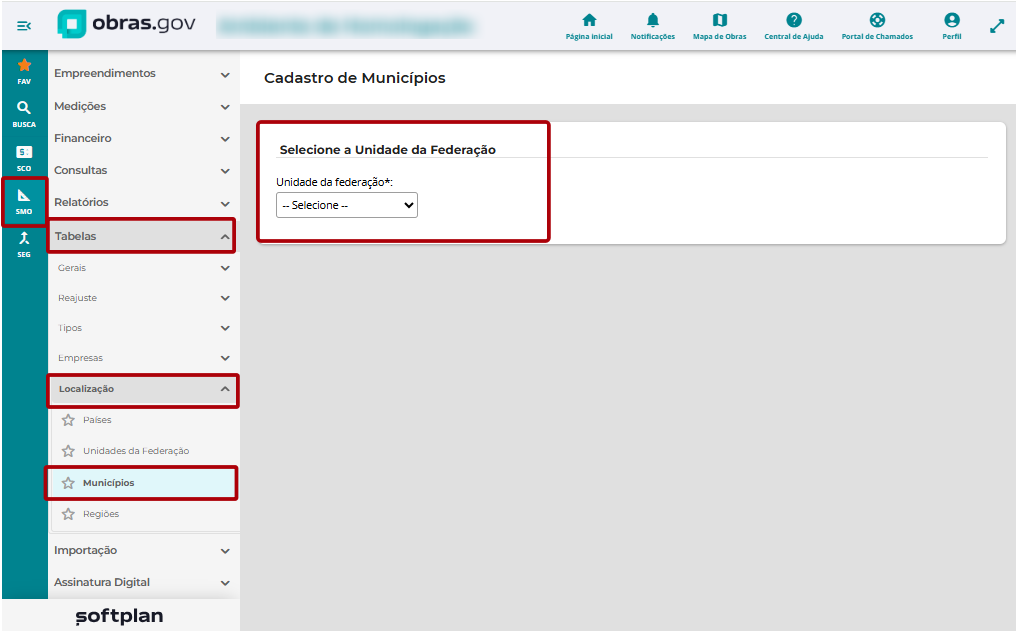Click the Unidade da federação* label
The height and width of the screenshot is (631, 1016).
334,182
